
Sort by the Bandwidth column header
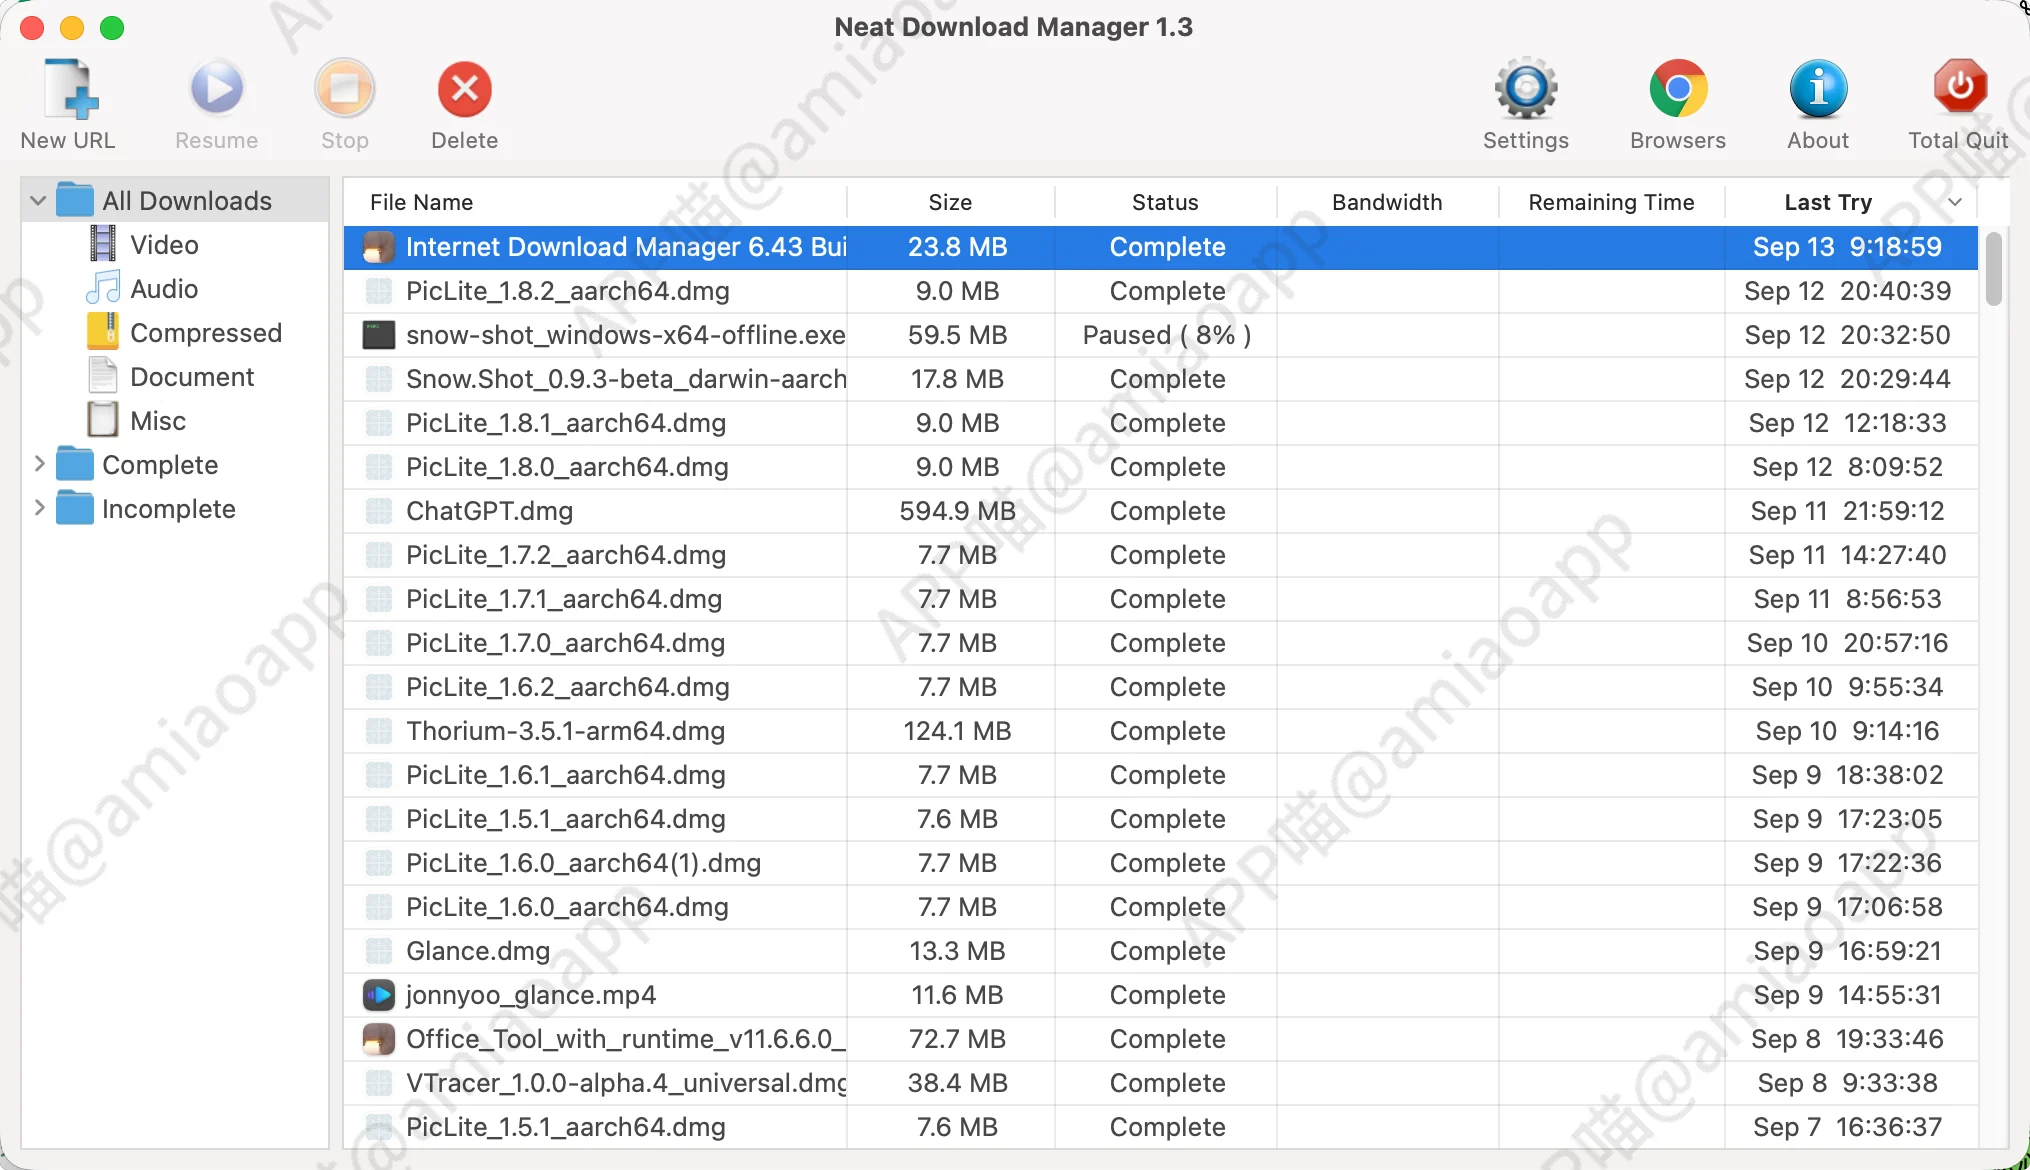coord(1387,202)
